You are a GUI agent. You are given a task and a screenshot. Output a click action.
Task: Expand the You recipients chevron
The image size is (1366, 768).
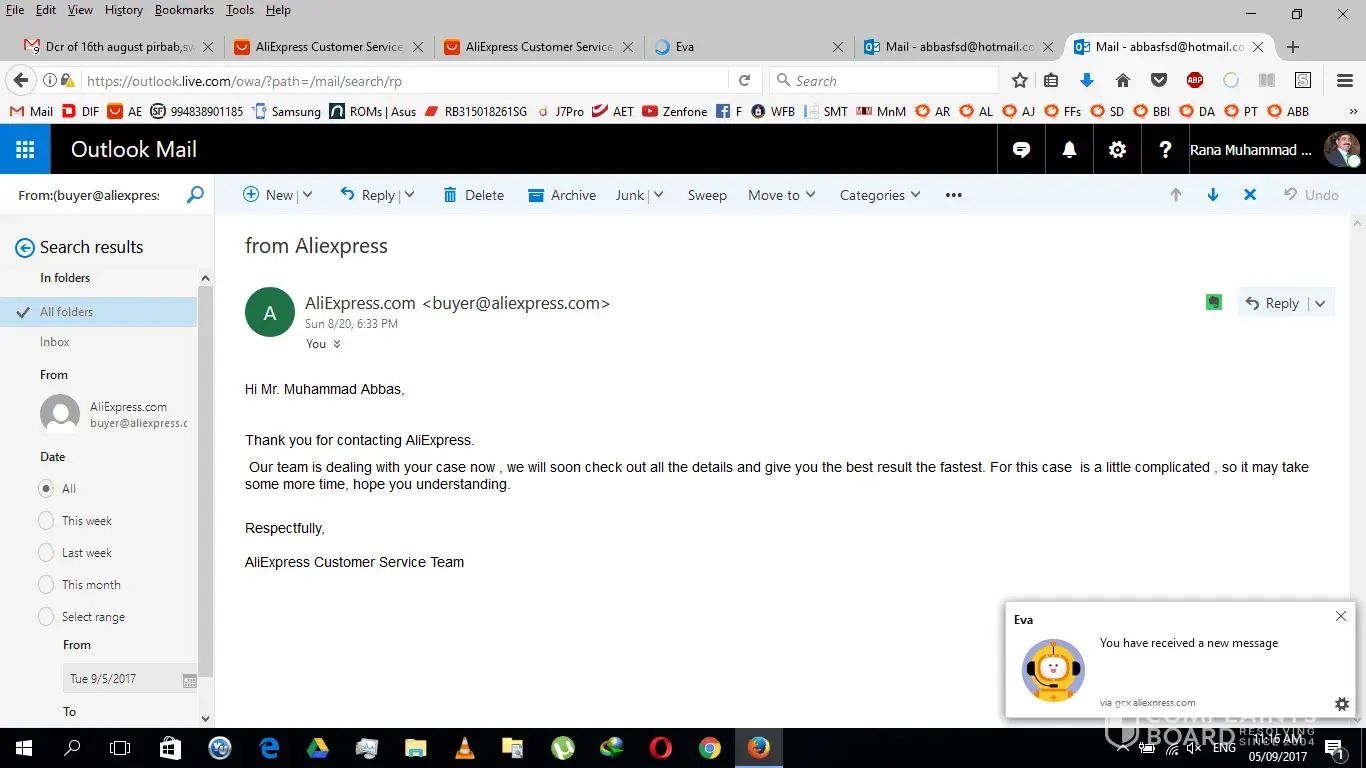coord(337,344)
